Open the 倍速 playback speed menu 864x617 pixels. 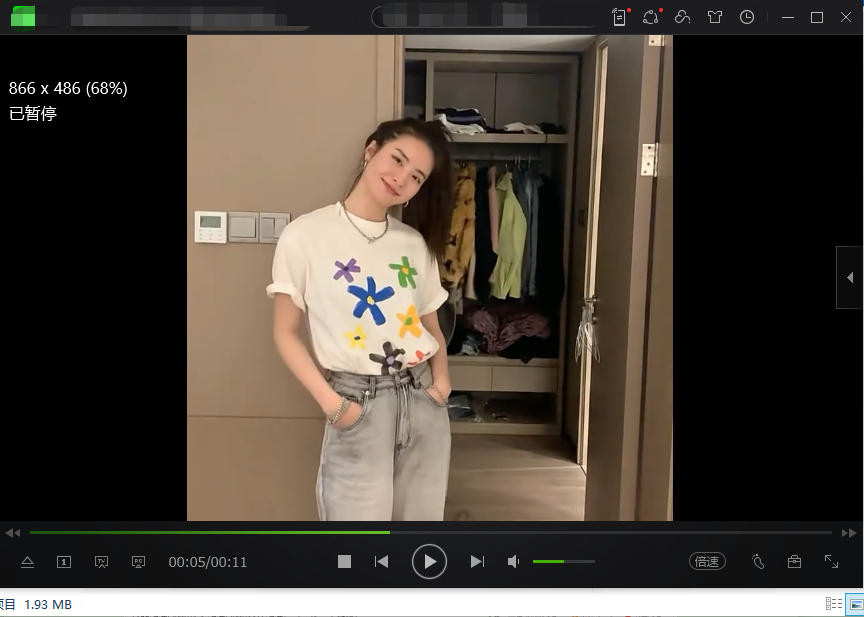[x=707, y=561]
